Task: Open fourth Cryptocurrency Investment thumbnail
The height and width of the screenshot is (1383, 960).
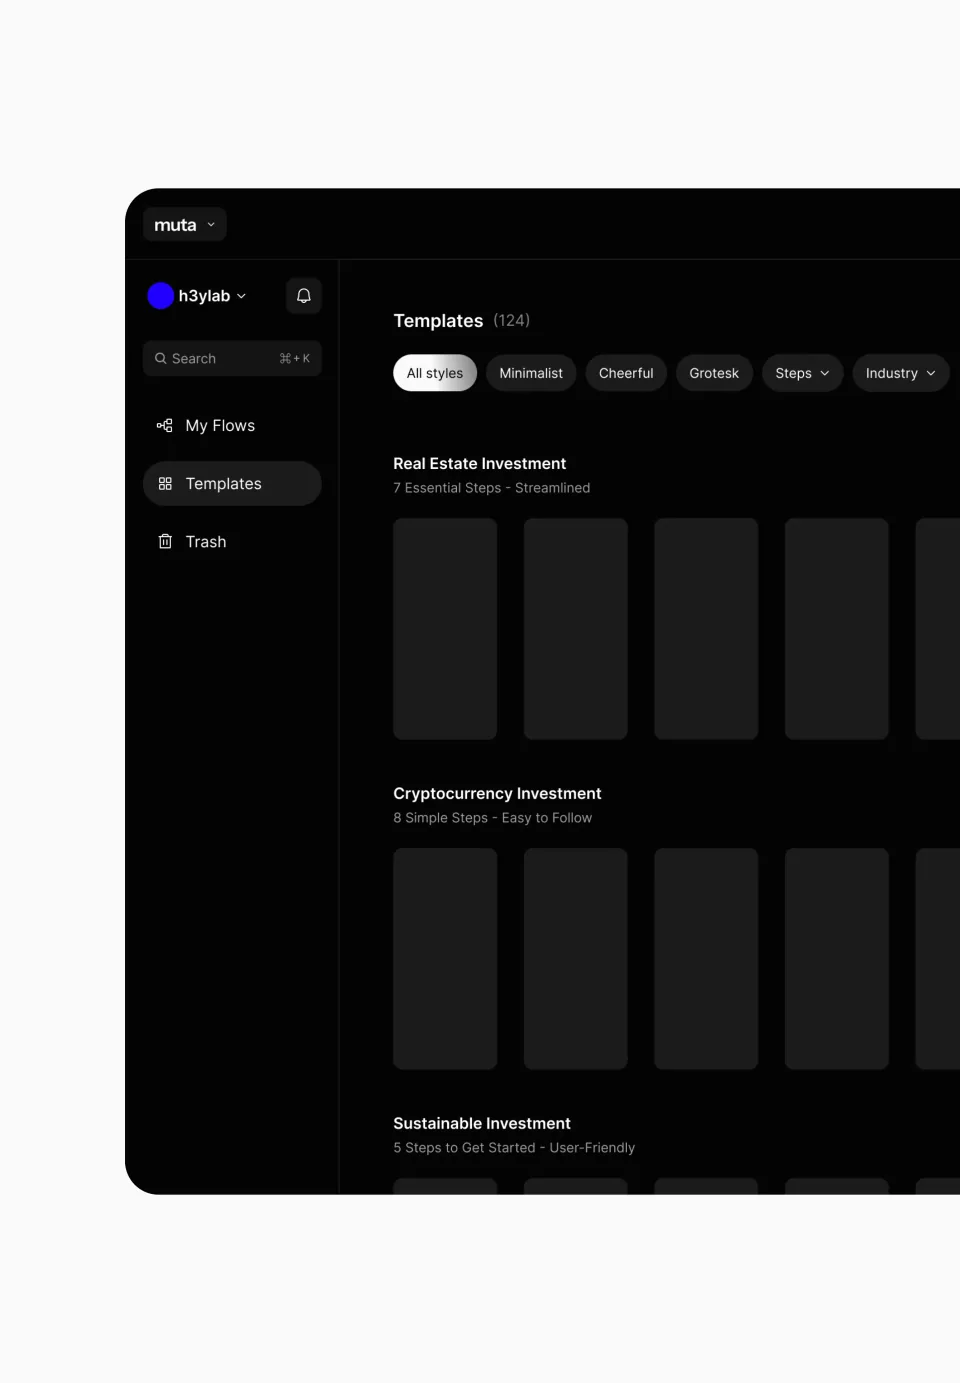Action: (x=837, y=958)
